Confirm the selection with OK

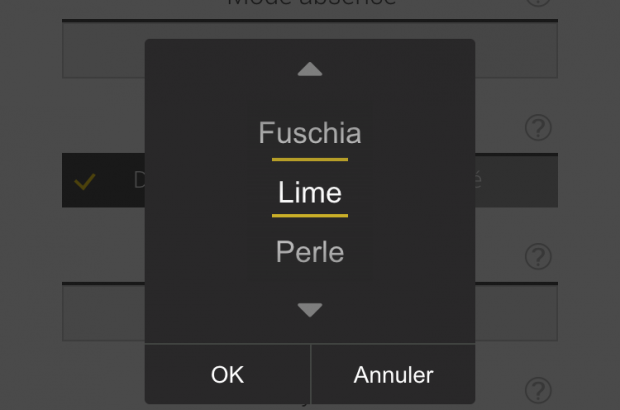click(x=227, y=375)
